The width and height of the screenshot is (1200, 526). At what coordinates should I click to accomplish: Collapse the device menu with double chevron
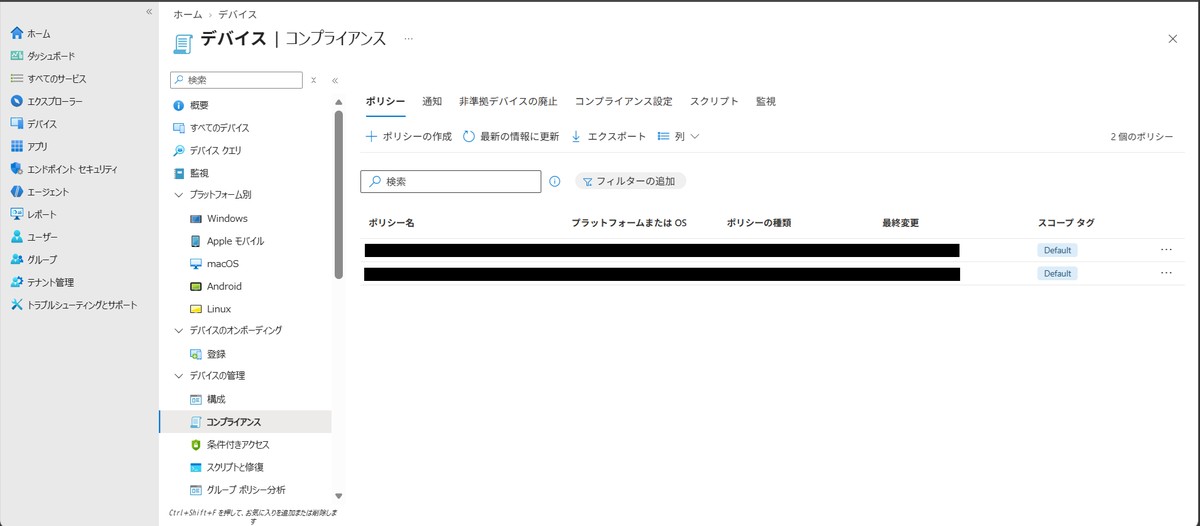click(x=335, y=80)
